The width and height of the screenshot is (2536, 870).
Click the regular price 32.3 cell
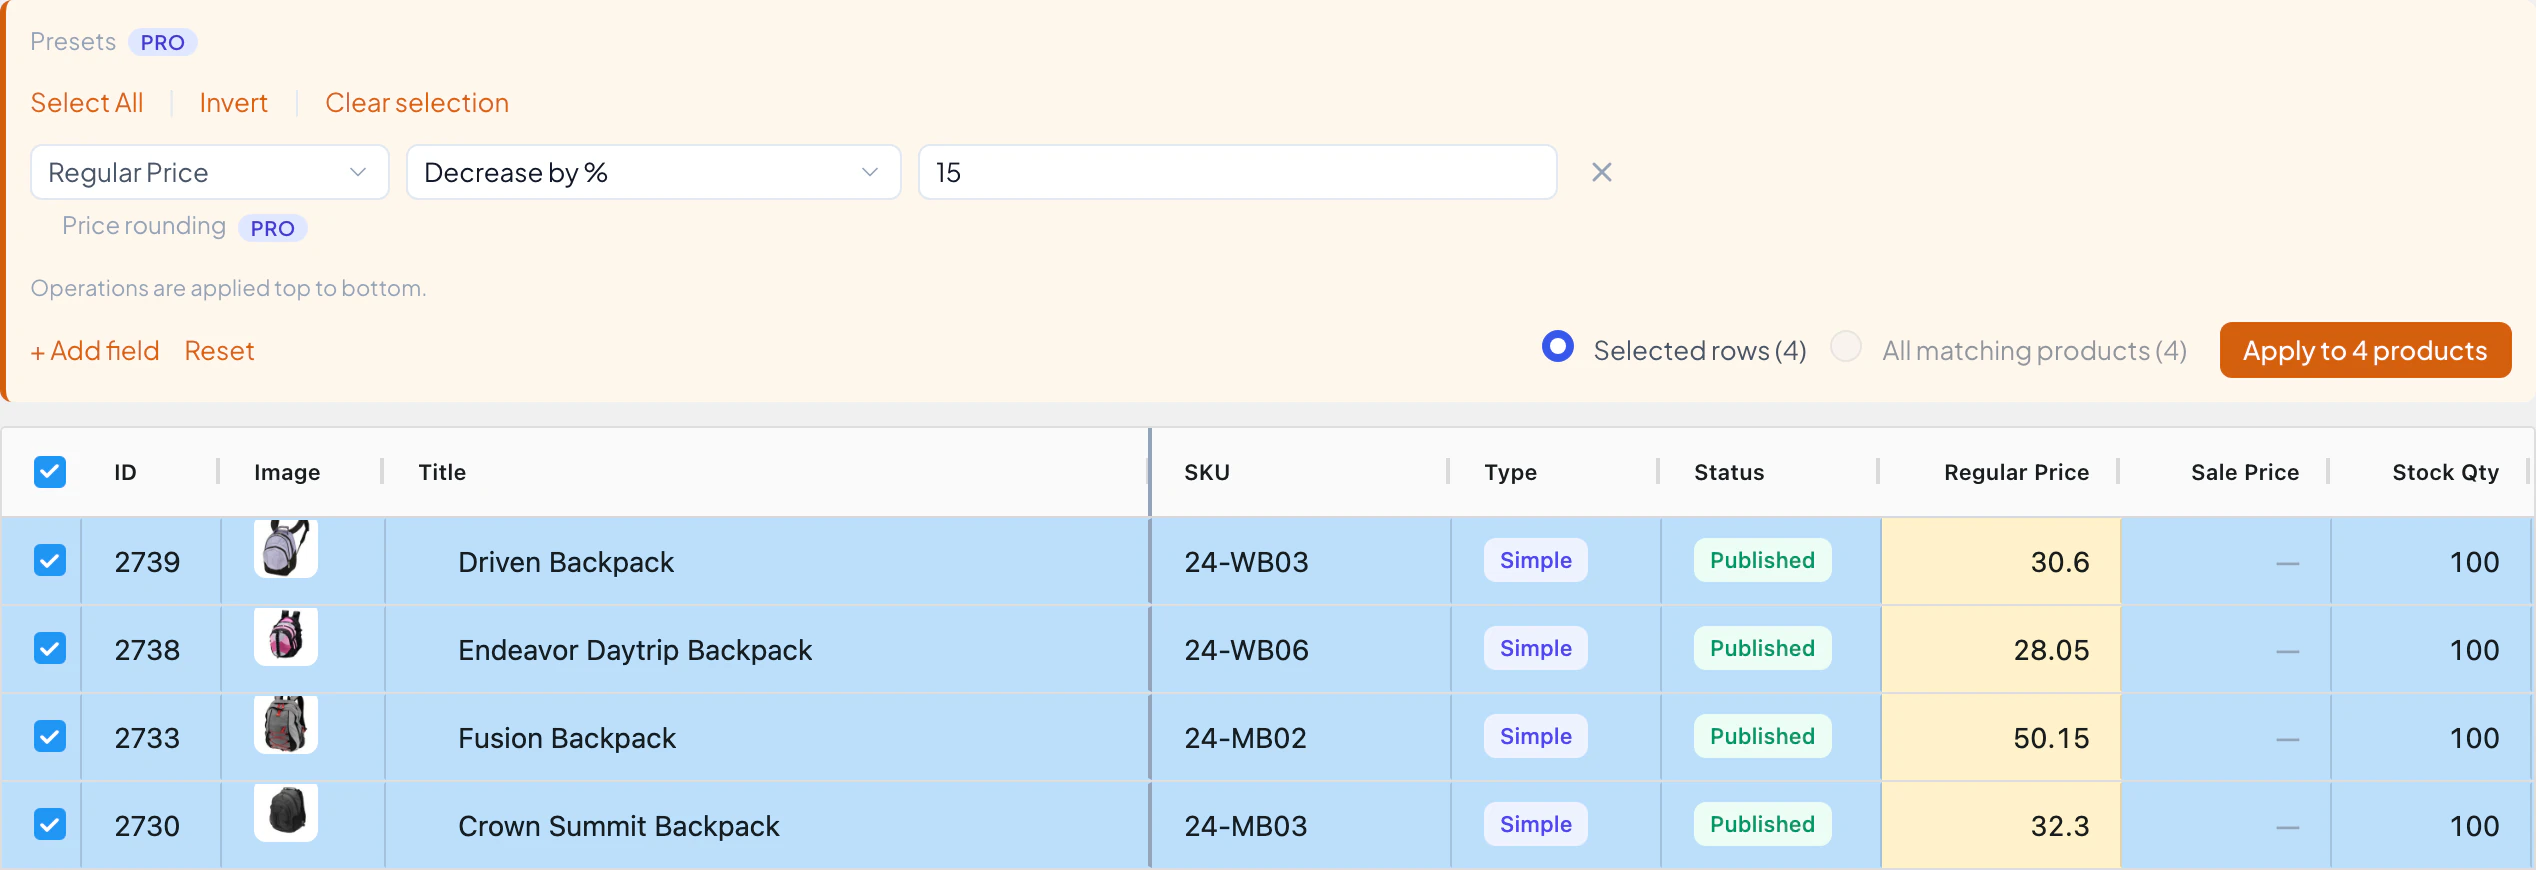coord(2001,825)
